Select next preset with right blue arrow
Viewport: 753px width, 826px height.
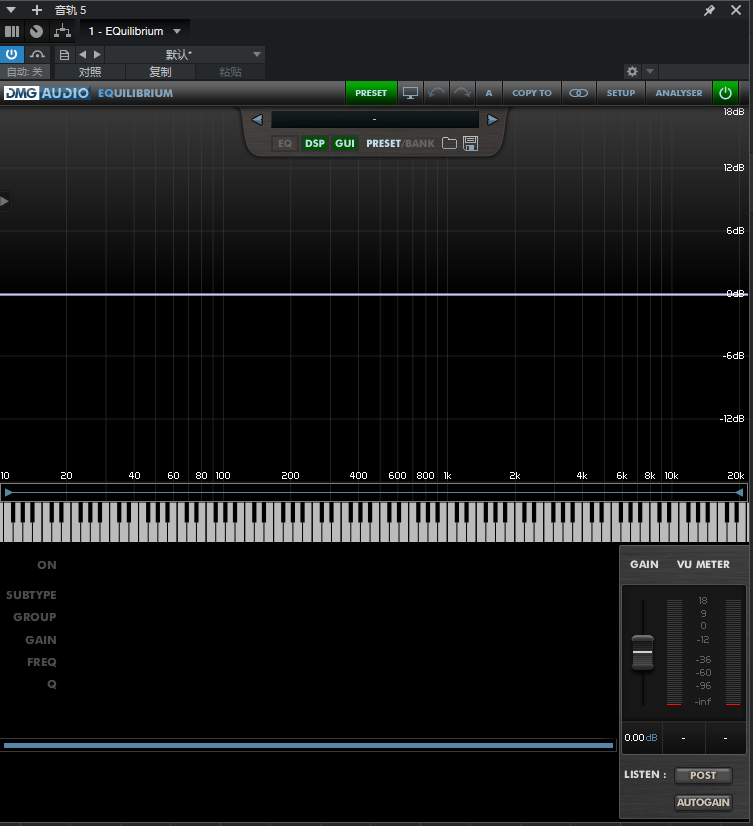pyautogui.click(x=492, y=120)
